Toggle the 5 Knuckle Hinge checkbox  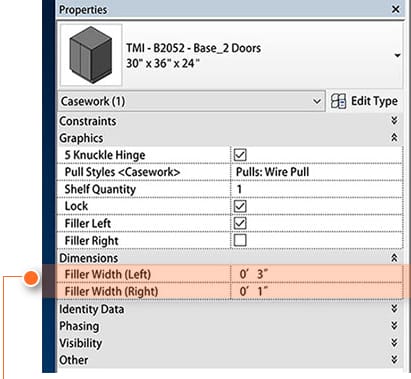coord(240,155)
